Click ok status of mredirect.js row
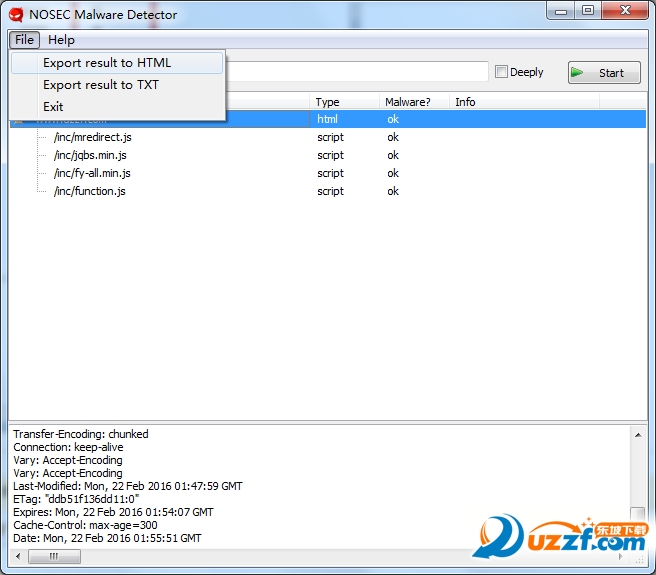This screenshot has height=575, width=656. [x=393, y=137]
